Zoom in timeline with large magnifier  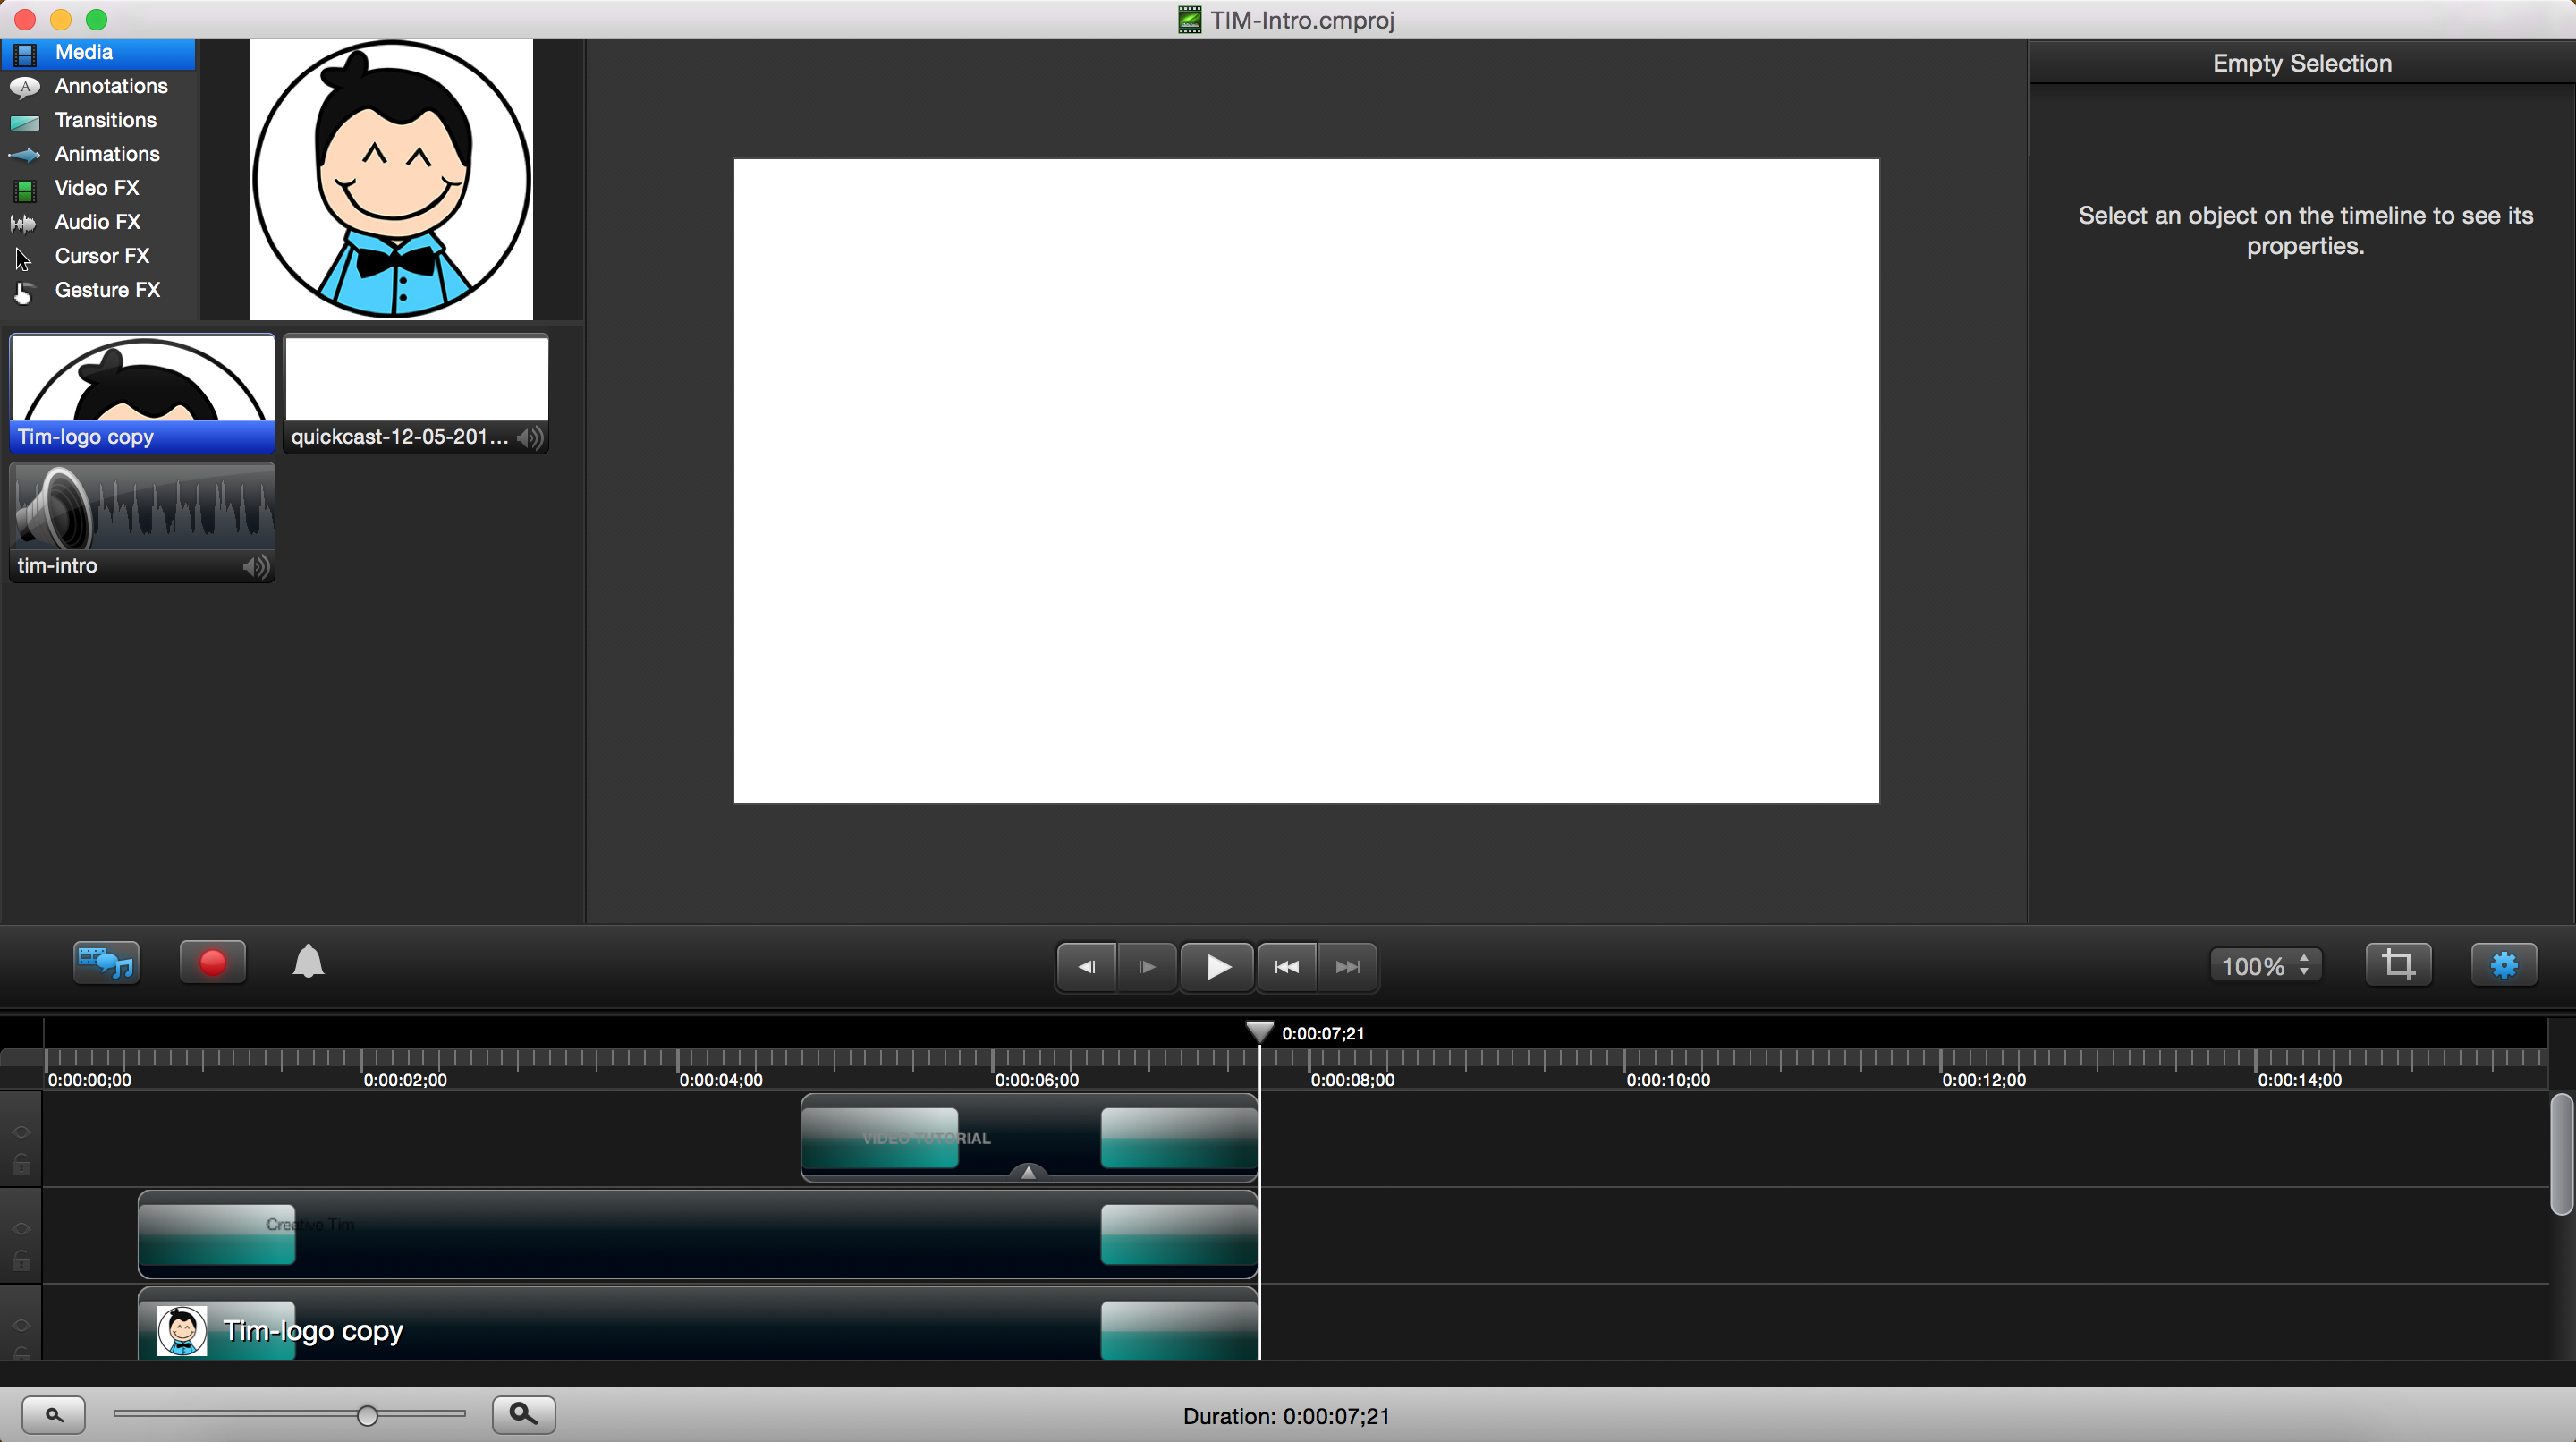coord(523,1414)
